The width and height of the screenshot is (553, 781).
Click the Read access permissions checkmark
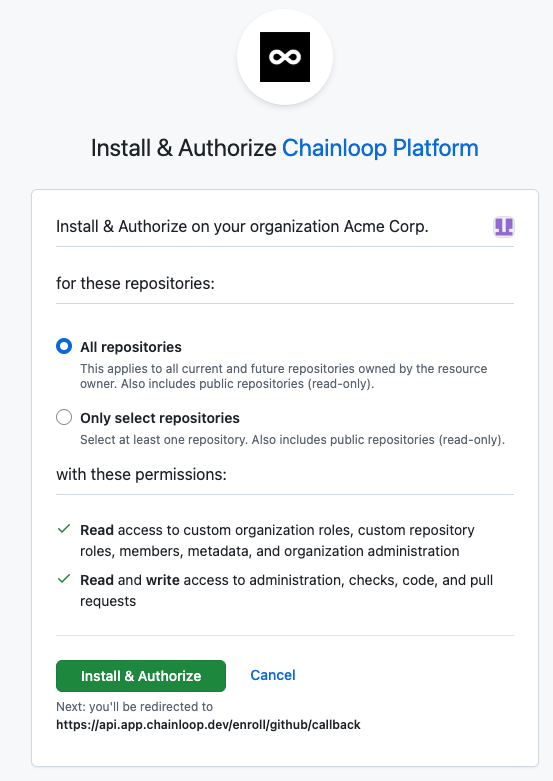[x=64, y=529]
